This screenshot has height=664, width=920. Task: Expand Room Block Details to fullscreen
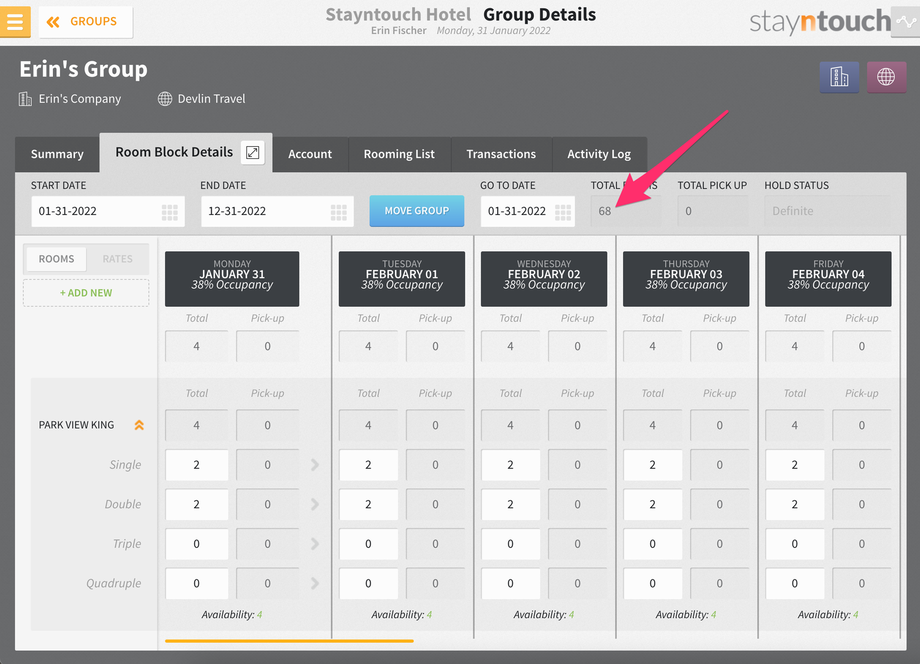coord(253,153)
